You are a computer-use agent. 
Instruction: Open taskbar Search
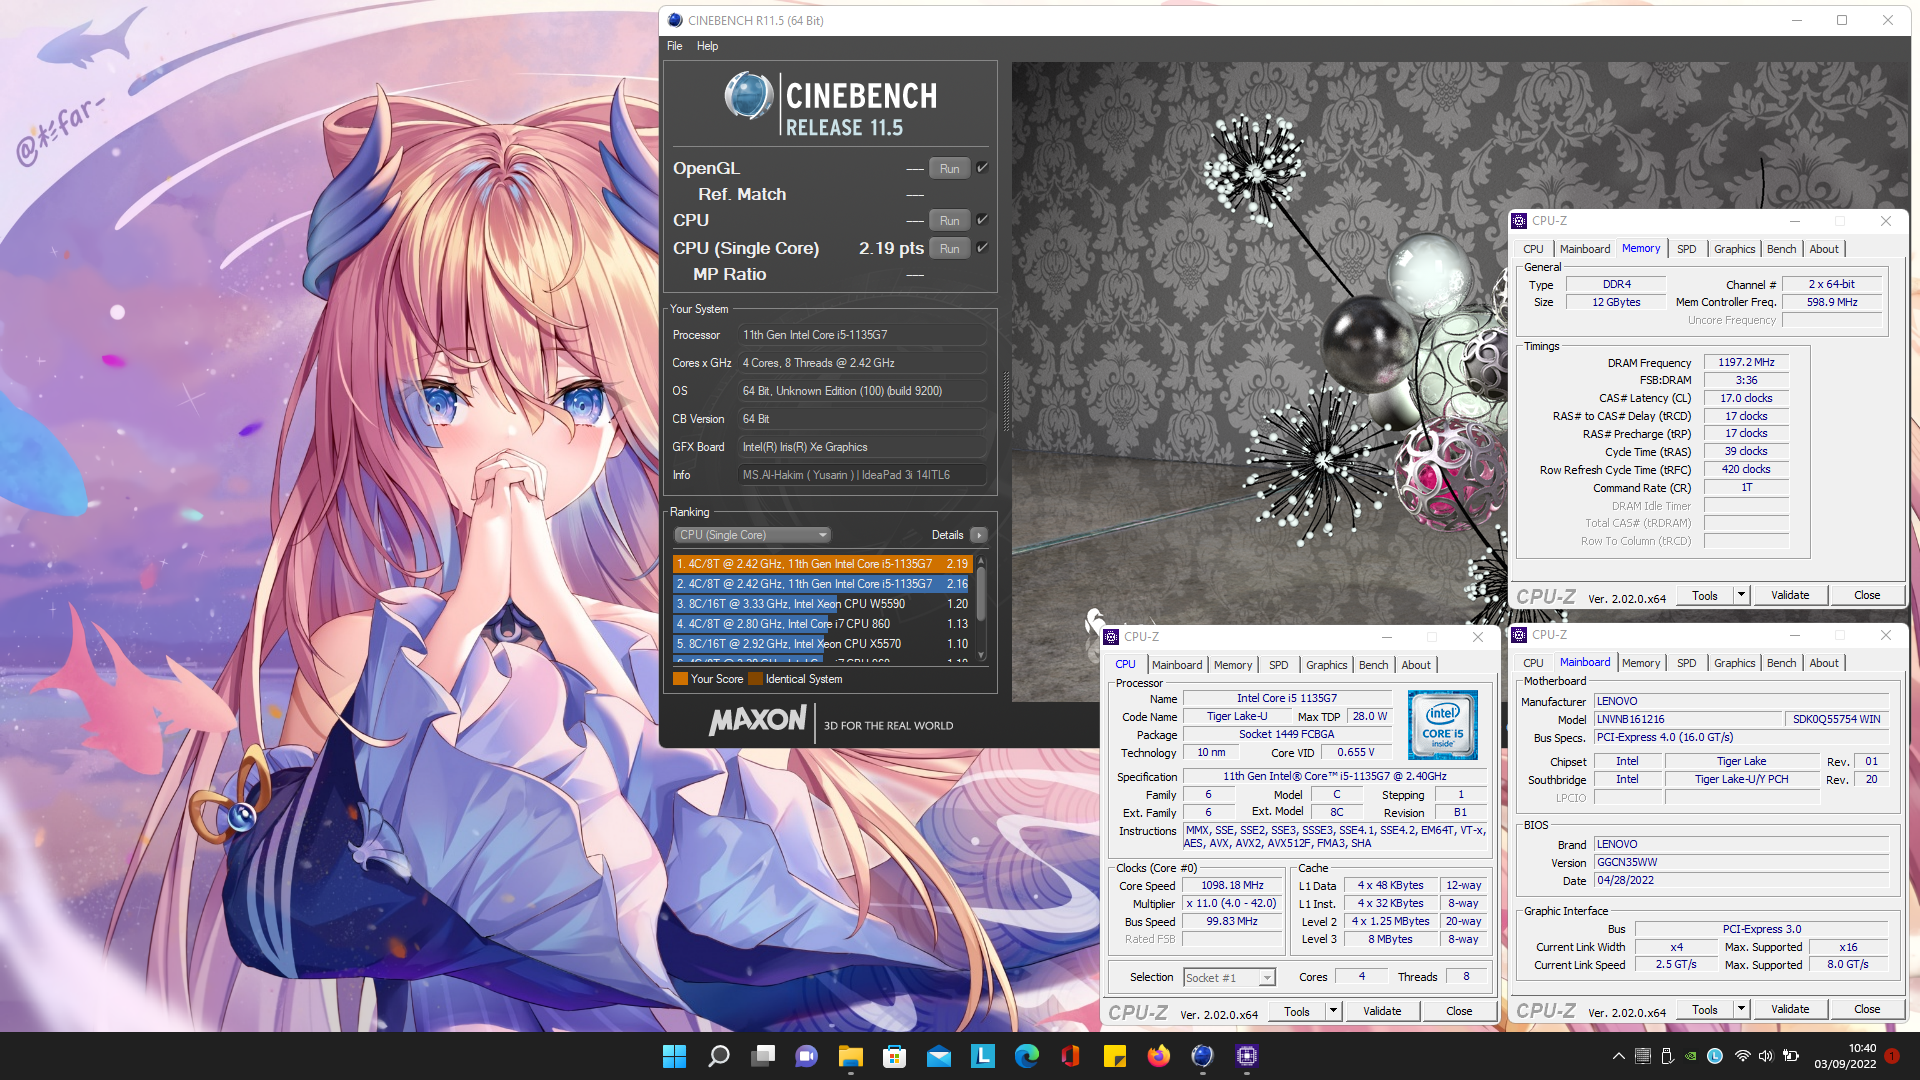718,1056
